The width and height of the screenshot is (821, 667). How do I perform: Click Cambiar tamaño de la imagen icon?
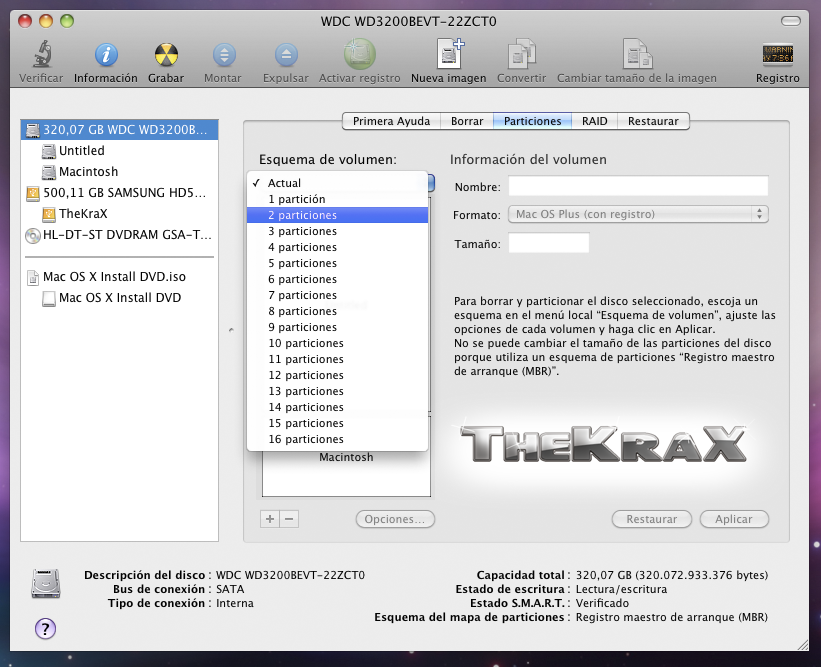[637, 54]
